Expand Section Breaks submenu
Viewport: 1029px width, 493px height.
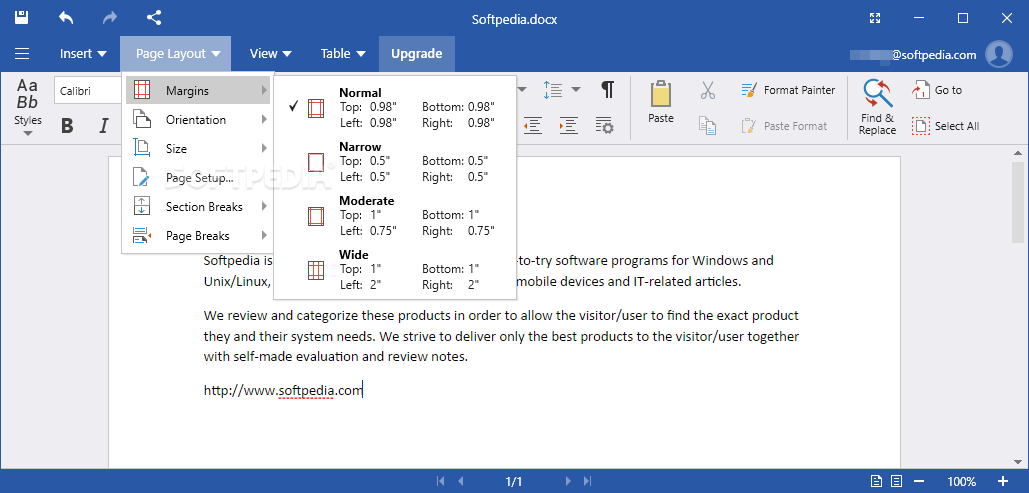point(198,206)
